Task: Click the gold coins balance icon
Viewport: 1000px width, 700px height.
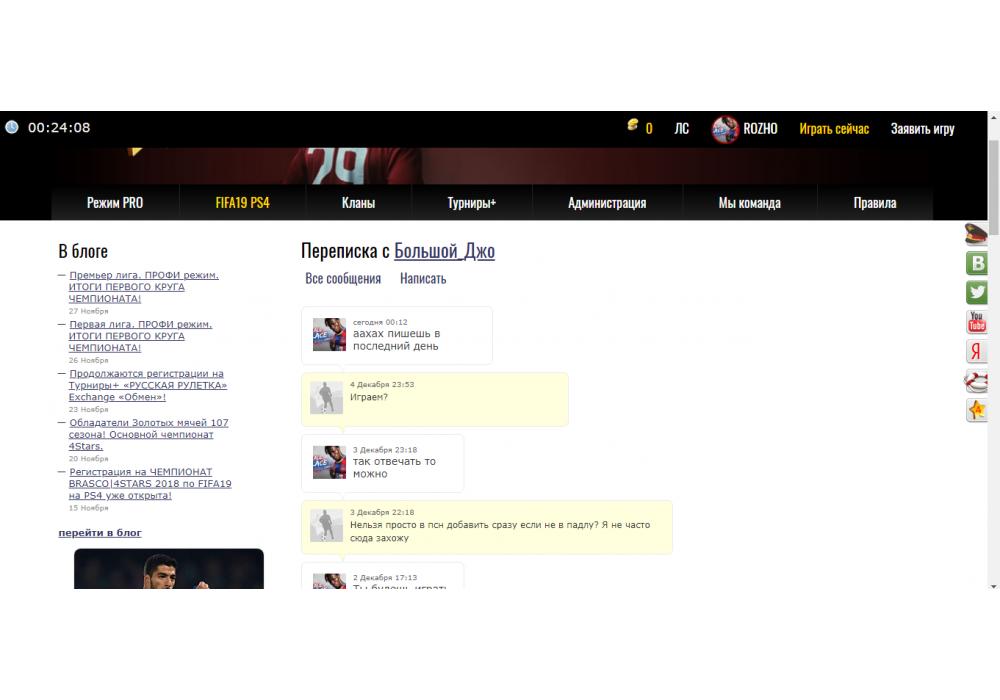Action: click(633, 126)
